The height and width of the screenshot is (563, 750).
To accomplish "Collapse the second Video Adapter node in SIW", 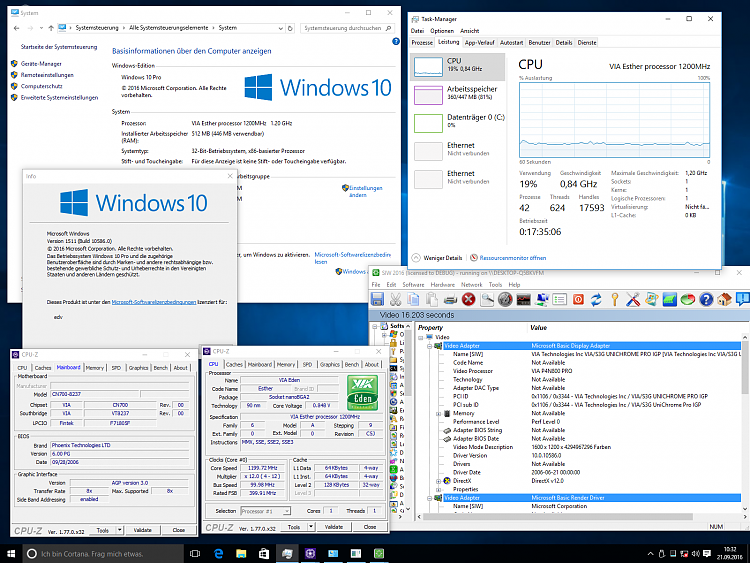I will (x=430, y=498).
